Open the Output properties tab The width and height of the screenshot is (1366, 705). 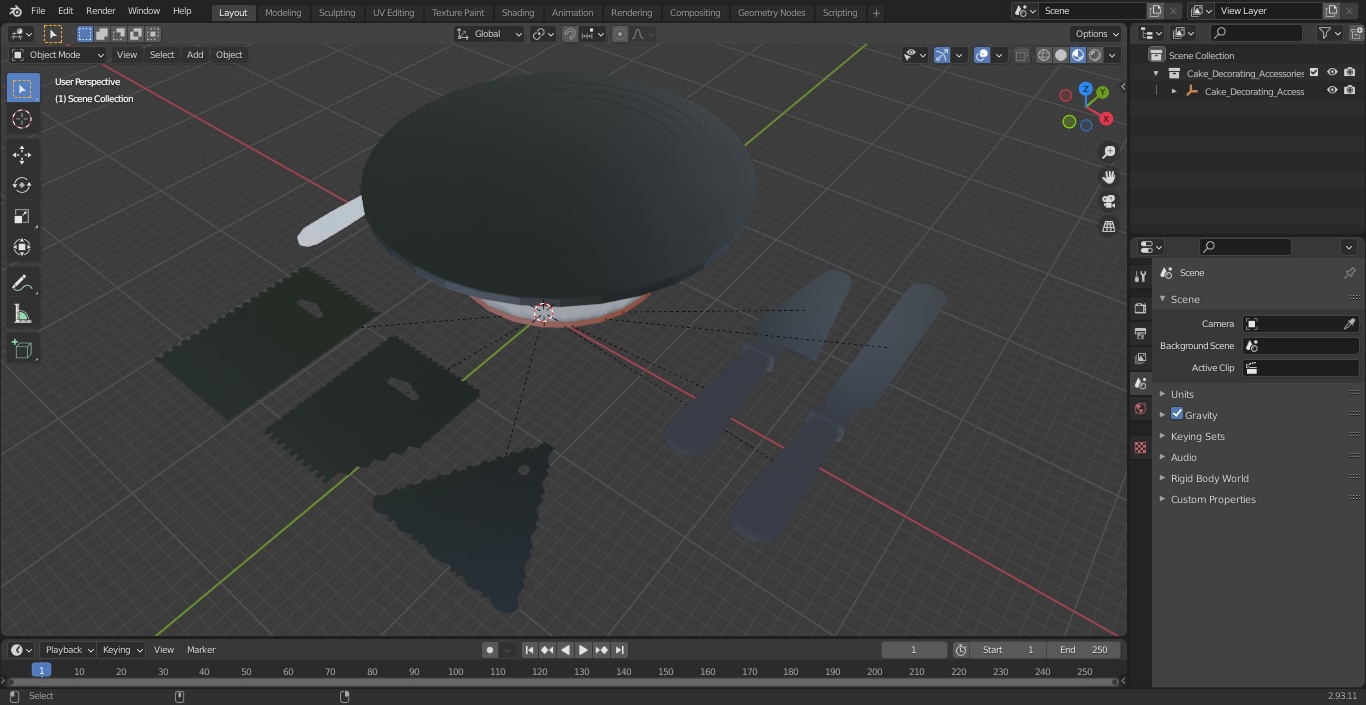click(1140, 333)
